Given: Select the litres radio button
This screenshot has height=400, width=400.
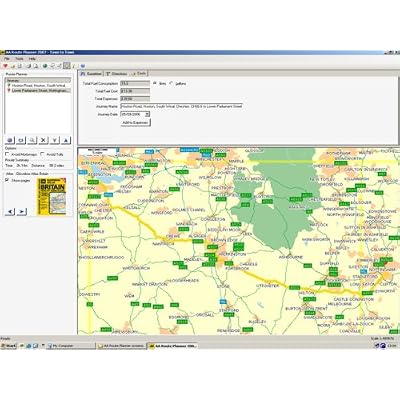Looking at the screenshot, I should pyautogui.click(x=155, y=83).
